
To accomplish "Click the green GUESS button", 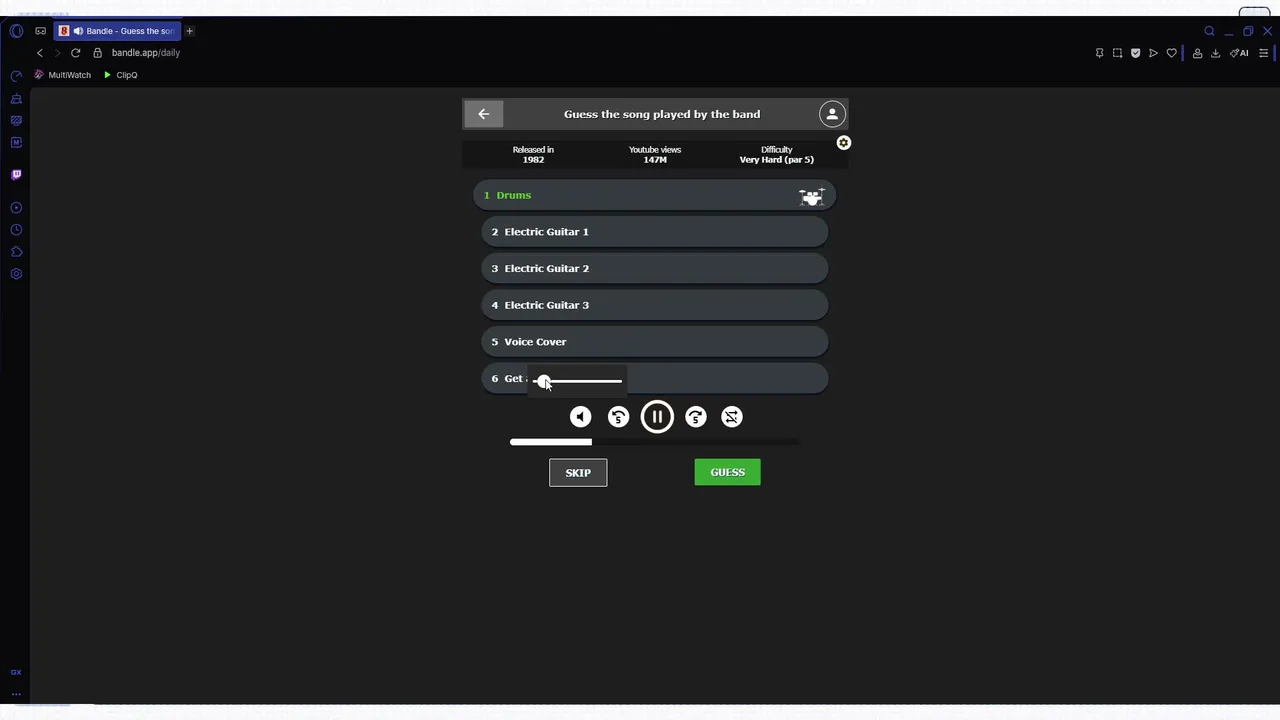I will (x=727, y=472).
